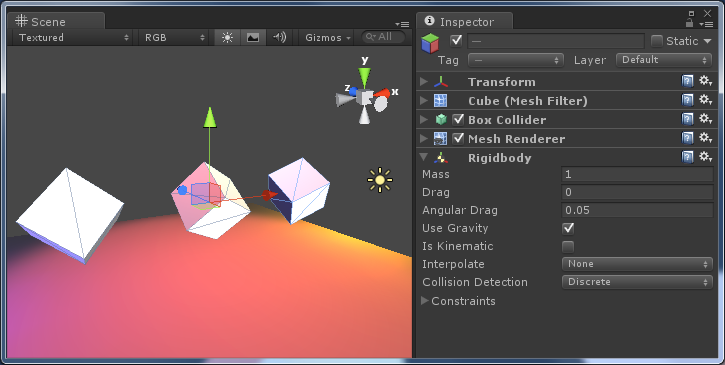Enable the Is Kinematic checkbox
Viewport: 725px width, 365px height.
point(568,246)
